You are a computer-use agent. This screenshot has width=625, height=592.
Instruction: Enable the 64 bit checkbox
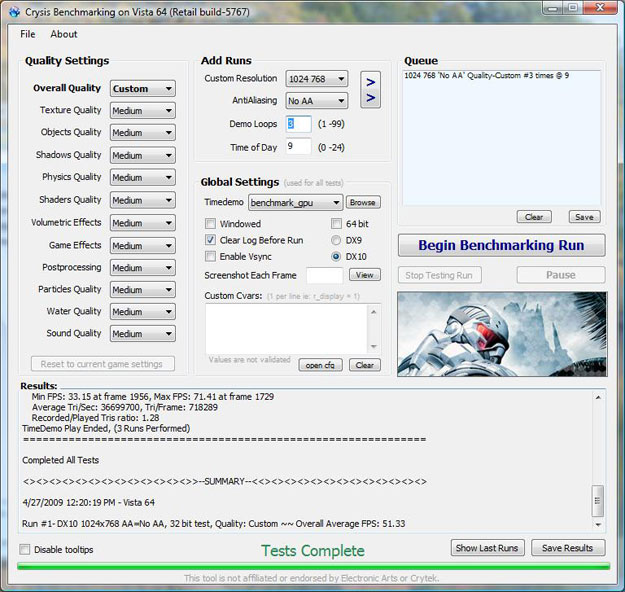[336, 223]
